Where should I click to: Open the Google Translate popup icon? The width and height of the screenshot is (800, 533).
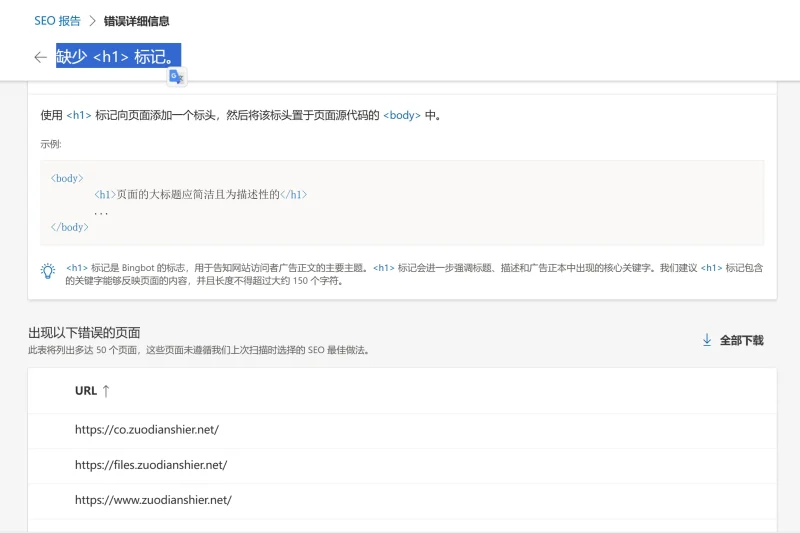click(x=177, y=77)
